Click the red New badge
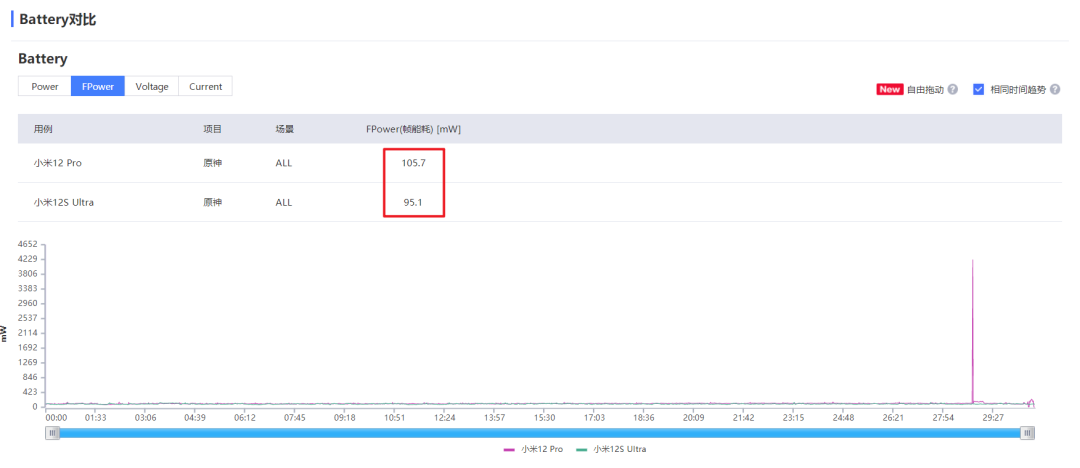 (889, 89)
